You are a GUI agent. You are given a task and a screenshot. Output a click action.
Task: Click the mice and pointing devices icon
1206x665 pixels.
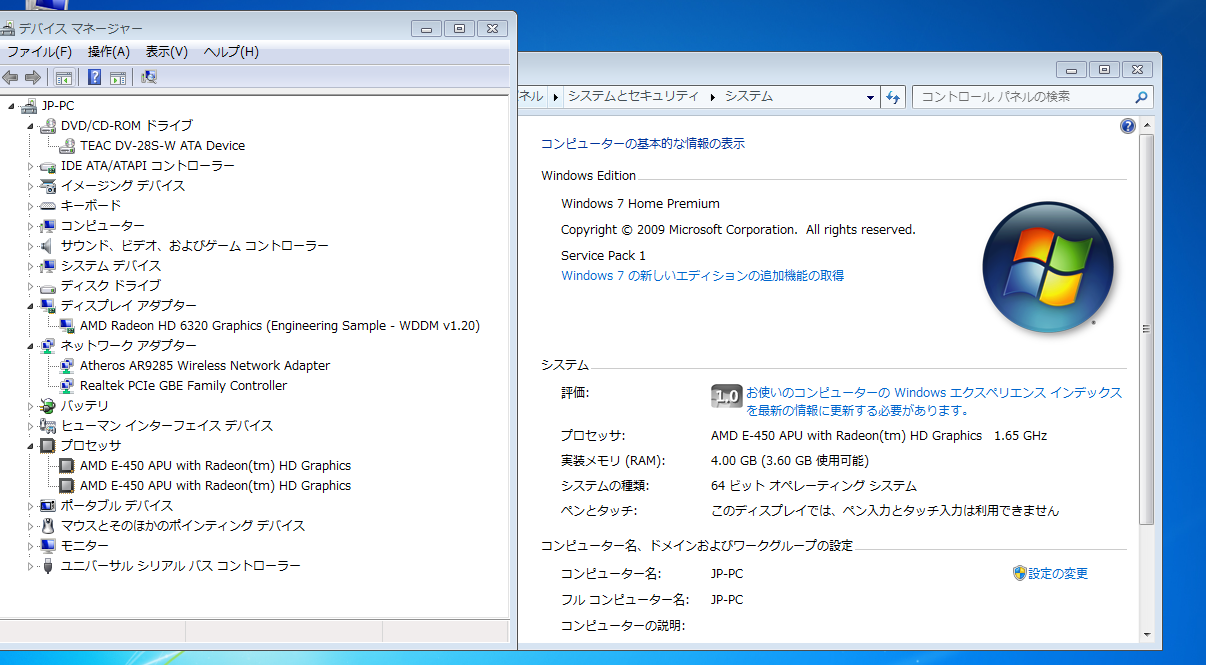pyautogui.click(x=47, y=526)
